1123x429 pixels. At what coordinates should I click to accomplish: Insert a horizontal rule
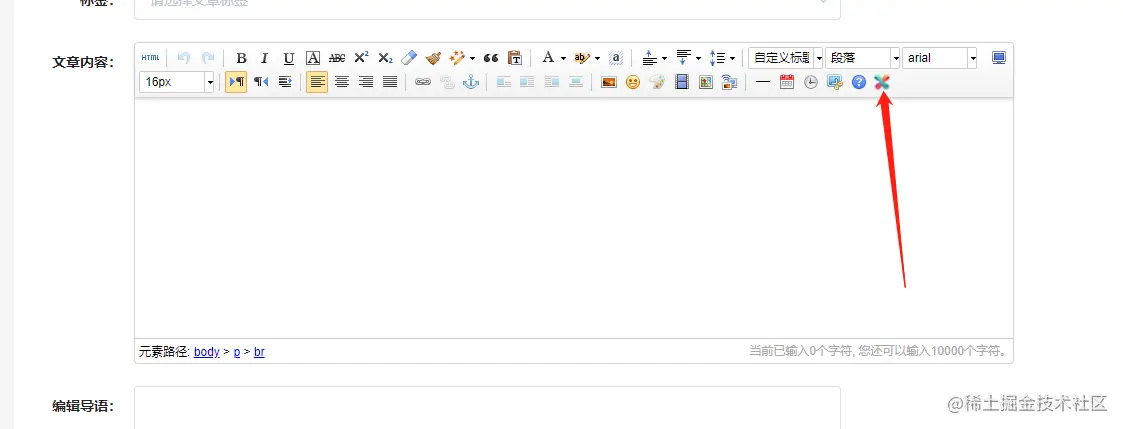(763, 82)
